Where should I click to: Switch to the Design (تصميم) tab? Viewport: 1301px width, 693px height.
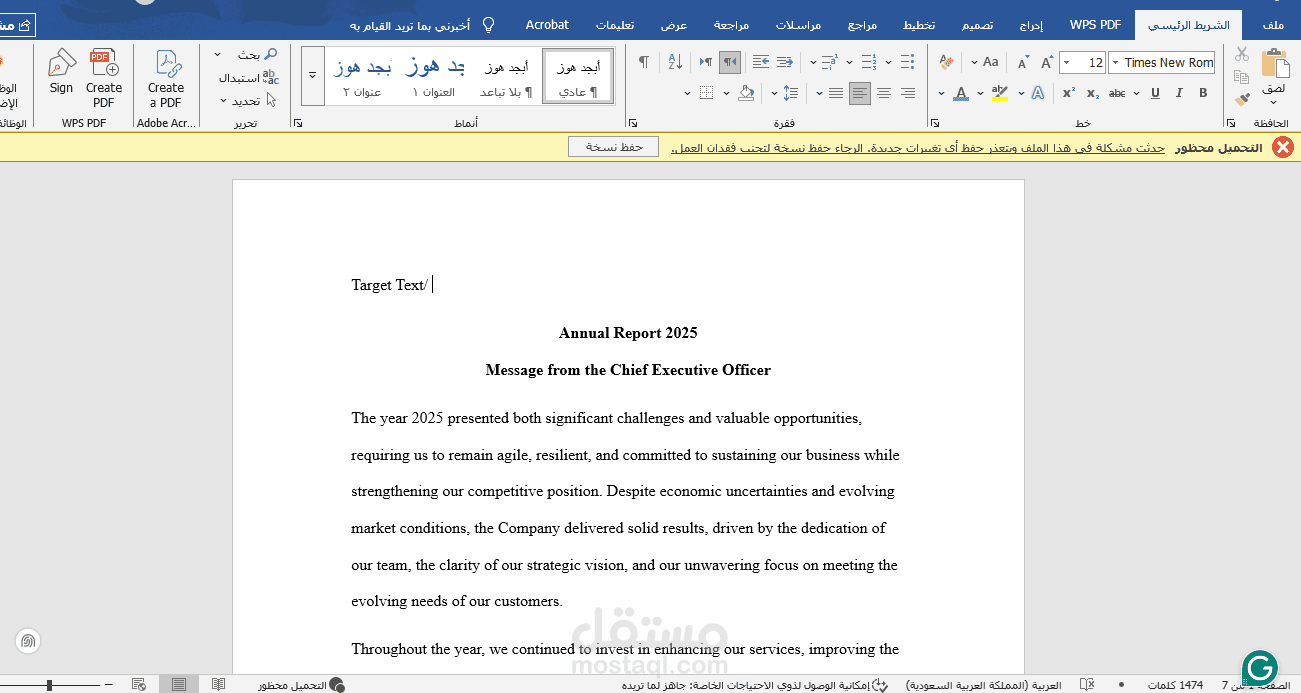click(978, 25)
